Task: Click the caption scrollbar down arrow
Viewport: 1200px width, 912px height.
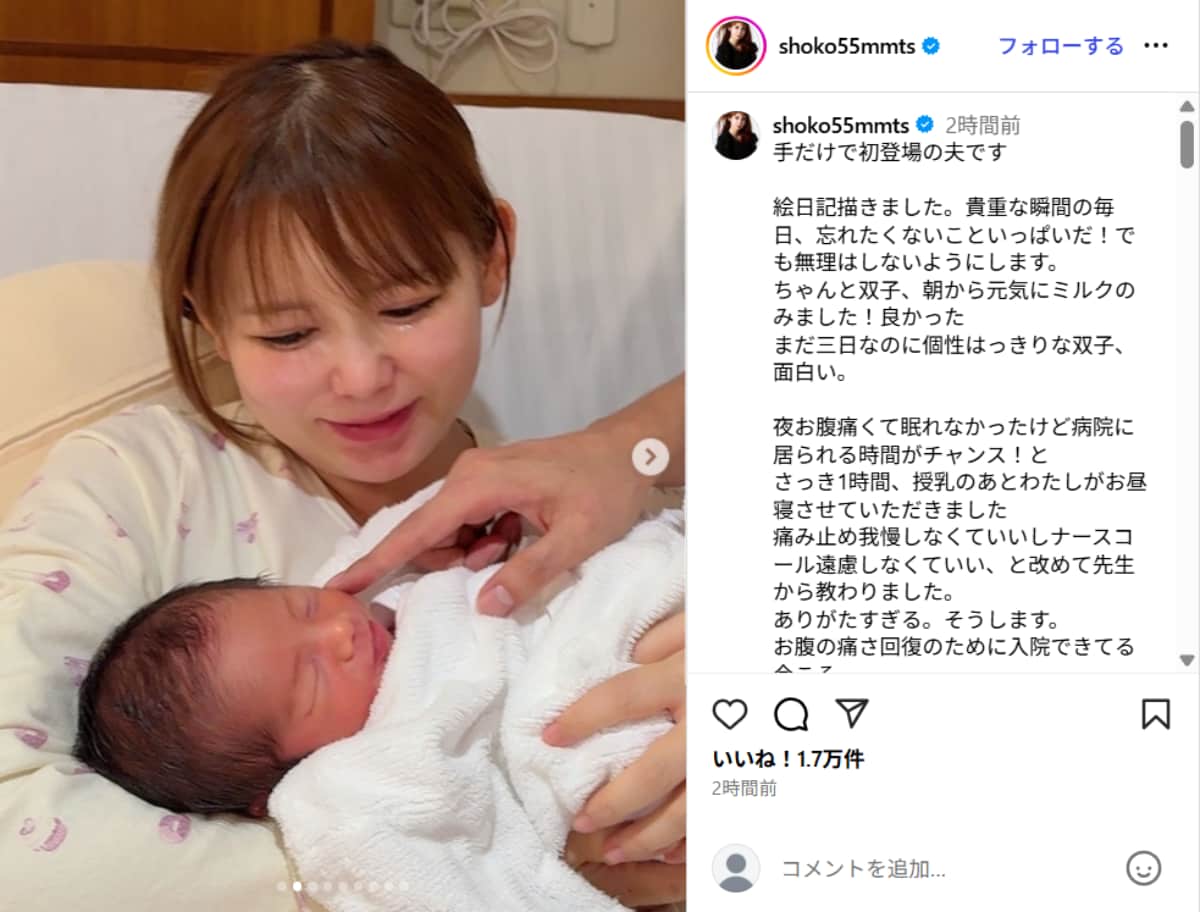Action: (x=1187, y=660)
